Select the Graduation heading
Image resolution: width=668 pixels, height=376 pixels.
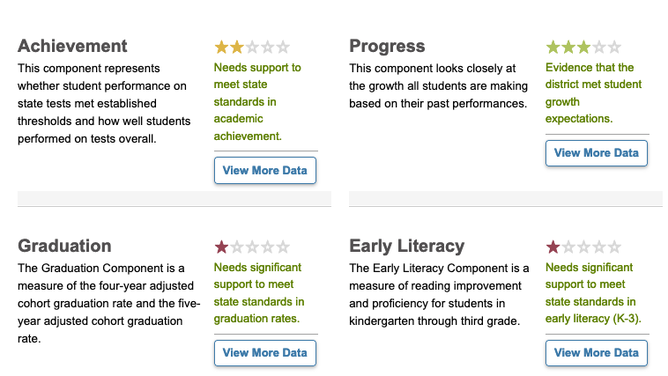pos(64,246)
